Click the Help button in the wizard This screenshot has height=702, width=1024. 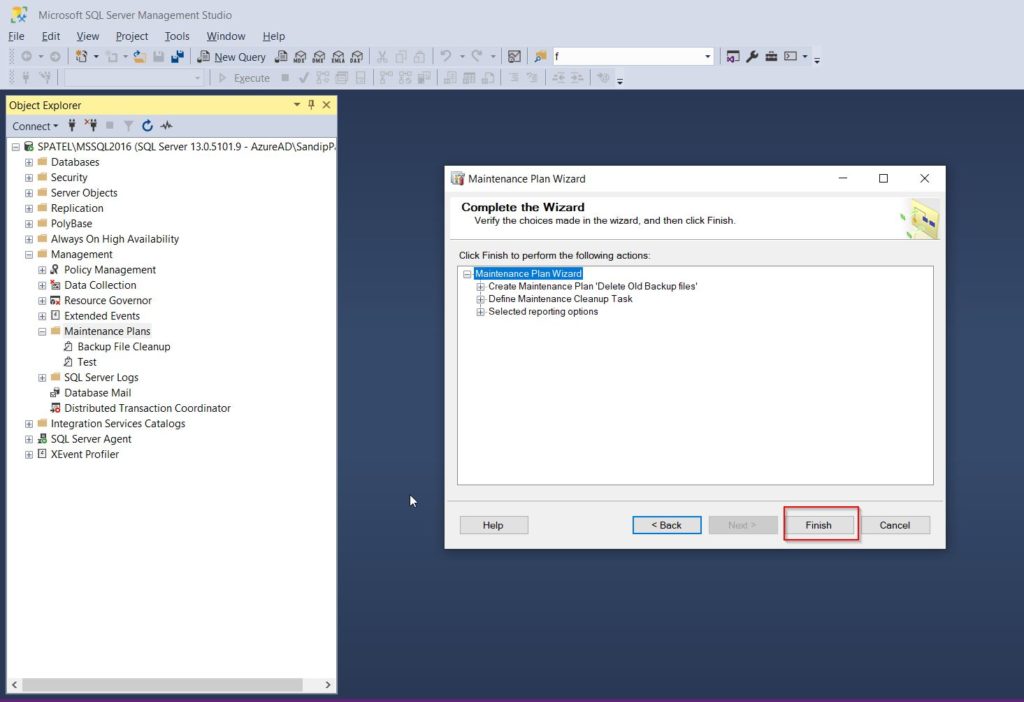click(x=494, y=525)
